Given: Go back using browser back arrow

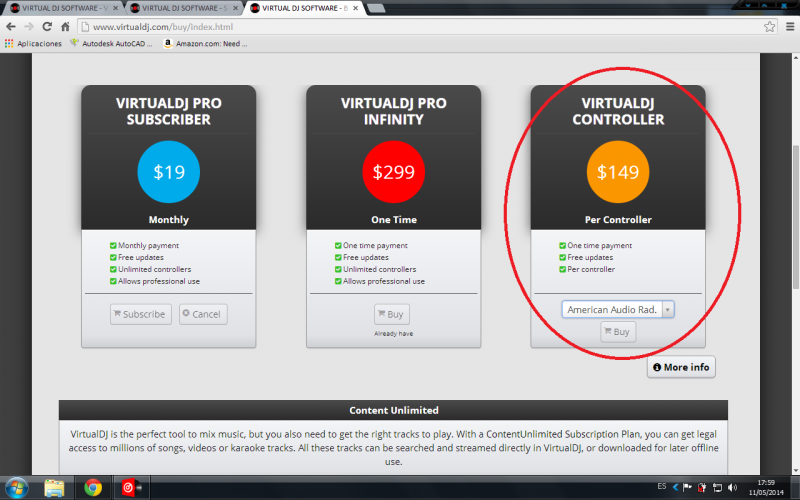Looking at the screenshot, I should coord(11,27).
